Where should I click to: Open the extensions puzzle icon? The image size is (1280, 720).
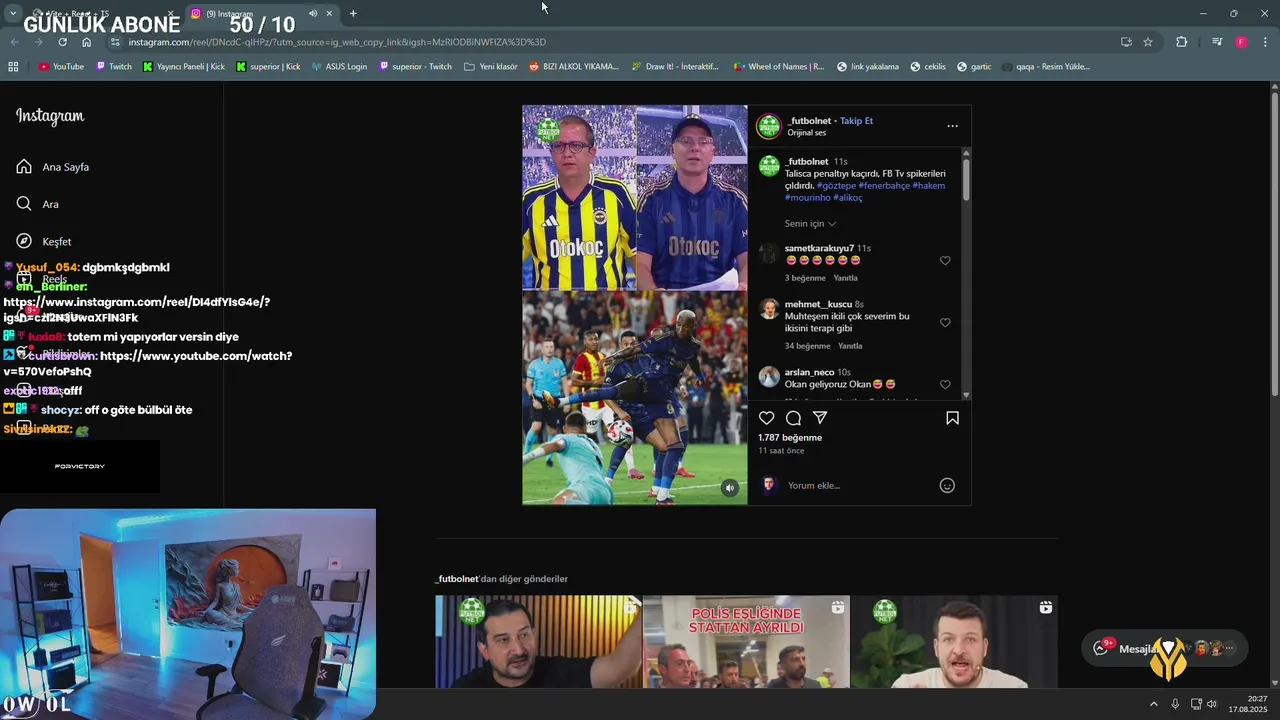pyautogui.click(x=1182, y=42)
